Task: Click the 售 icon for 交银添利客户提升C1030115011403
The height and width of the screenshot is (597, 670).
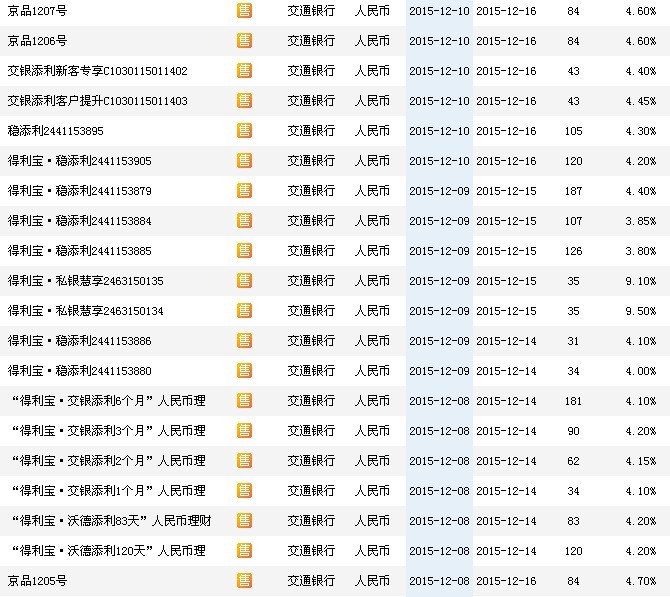Action: 244,101
